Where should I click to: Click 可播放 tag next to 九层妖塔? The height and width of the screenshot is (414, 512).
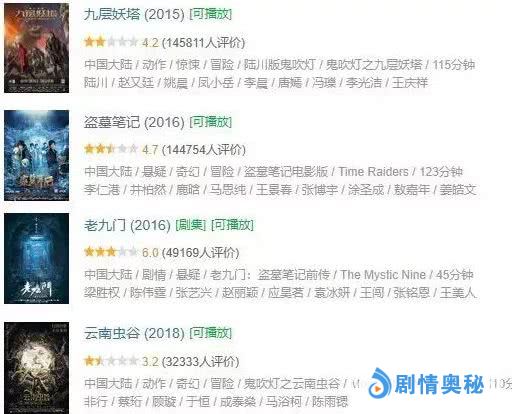(211, 14)
